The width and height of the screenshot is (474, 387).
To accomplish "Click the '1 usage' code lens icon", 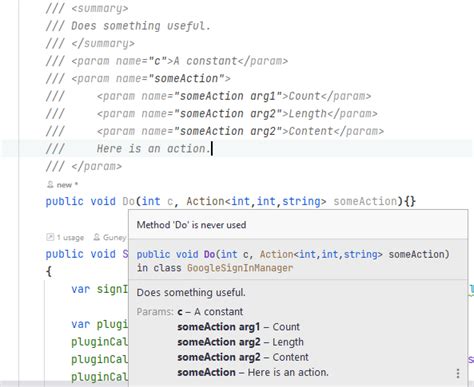I will click(x=50, y=237).
